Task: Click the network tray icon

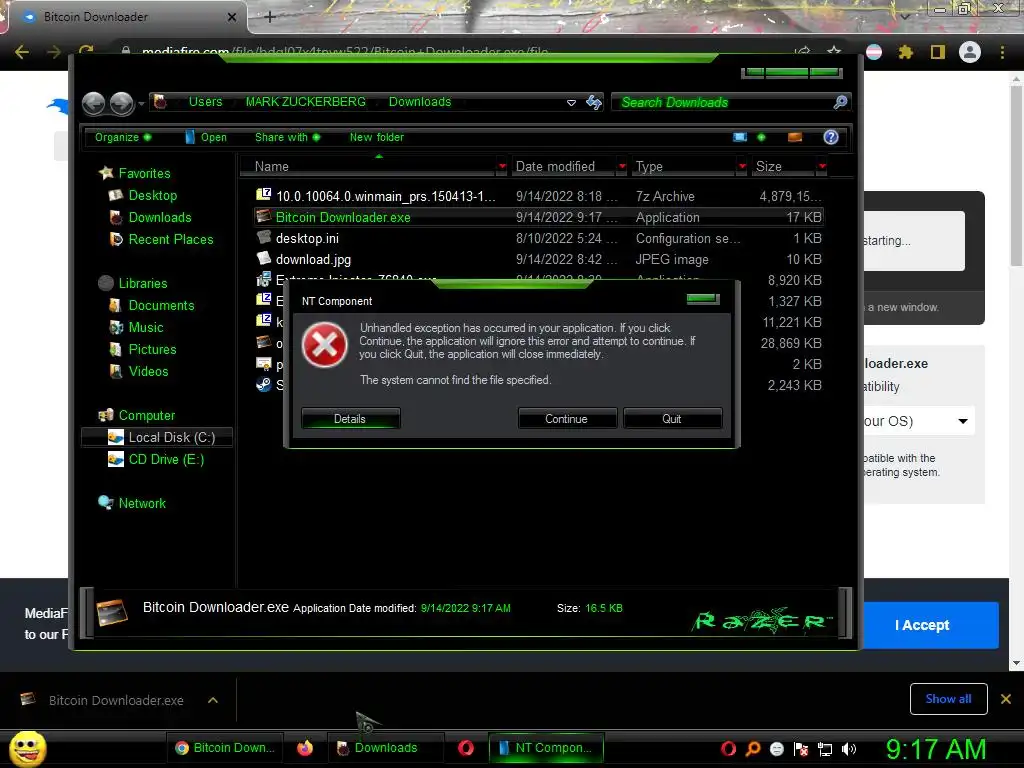Action: (825, 749)
